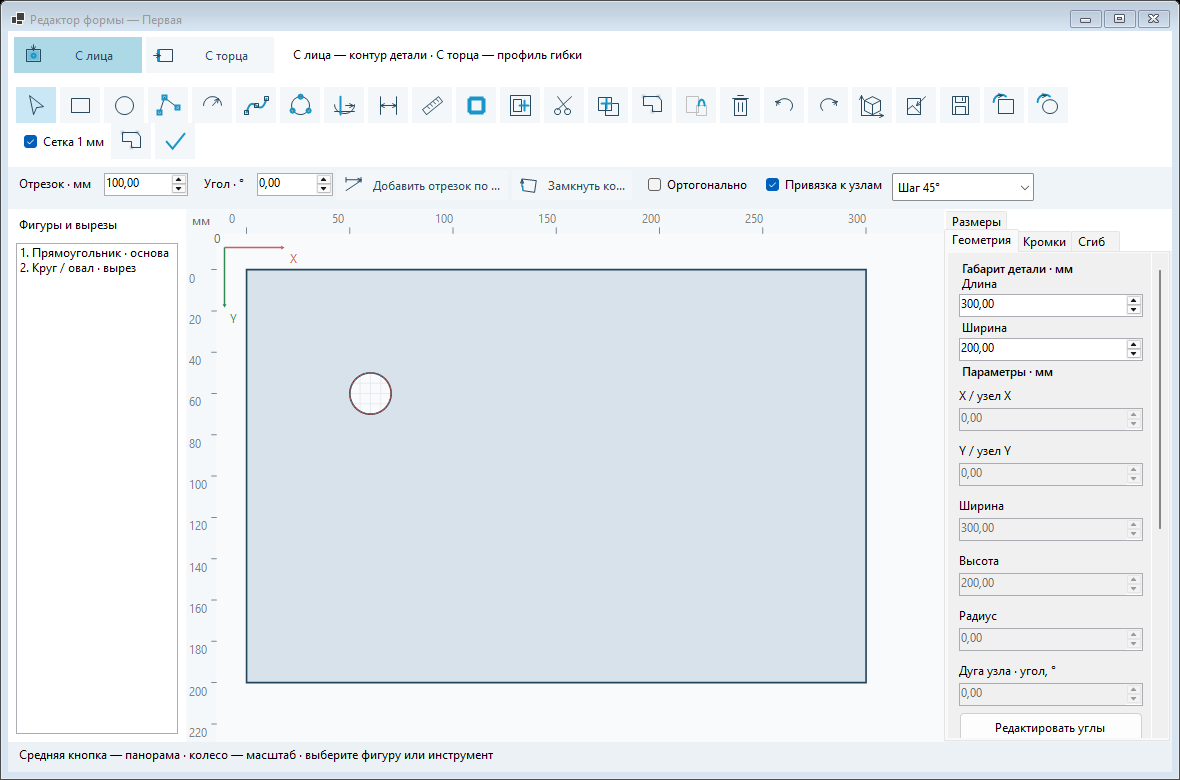The image size is (1180, 780).
Task: Activate the ruler measuring tool
Action: pos(432,105)
